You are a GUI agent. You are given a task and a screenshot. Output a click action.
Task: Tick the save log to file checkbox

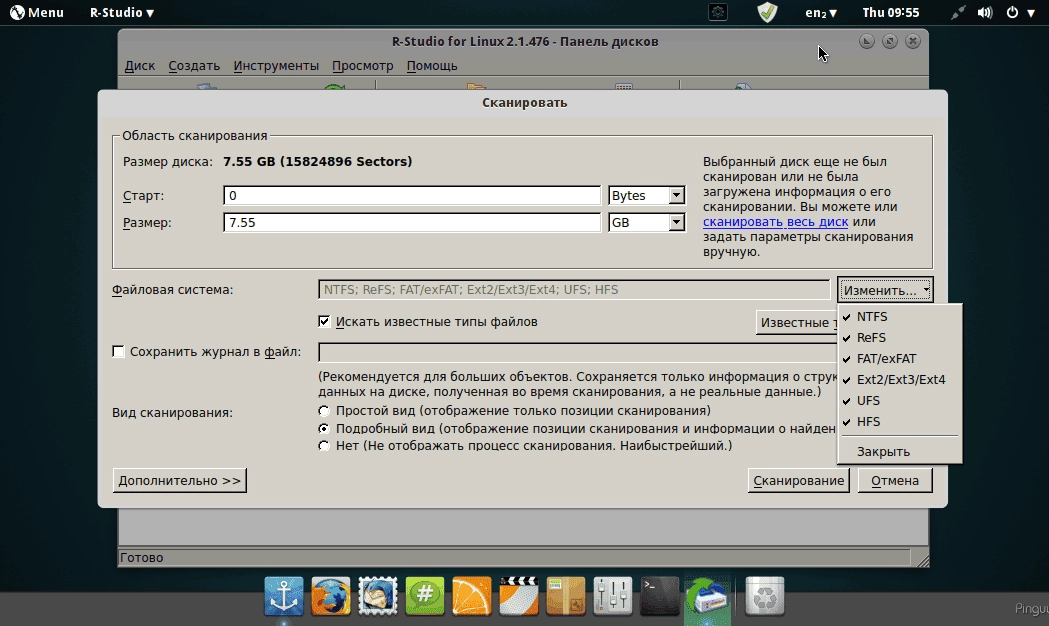pyautogui.click(x=118, y=351)
